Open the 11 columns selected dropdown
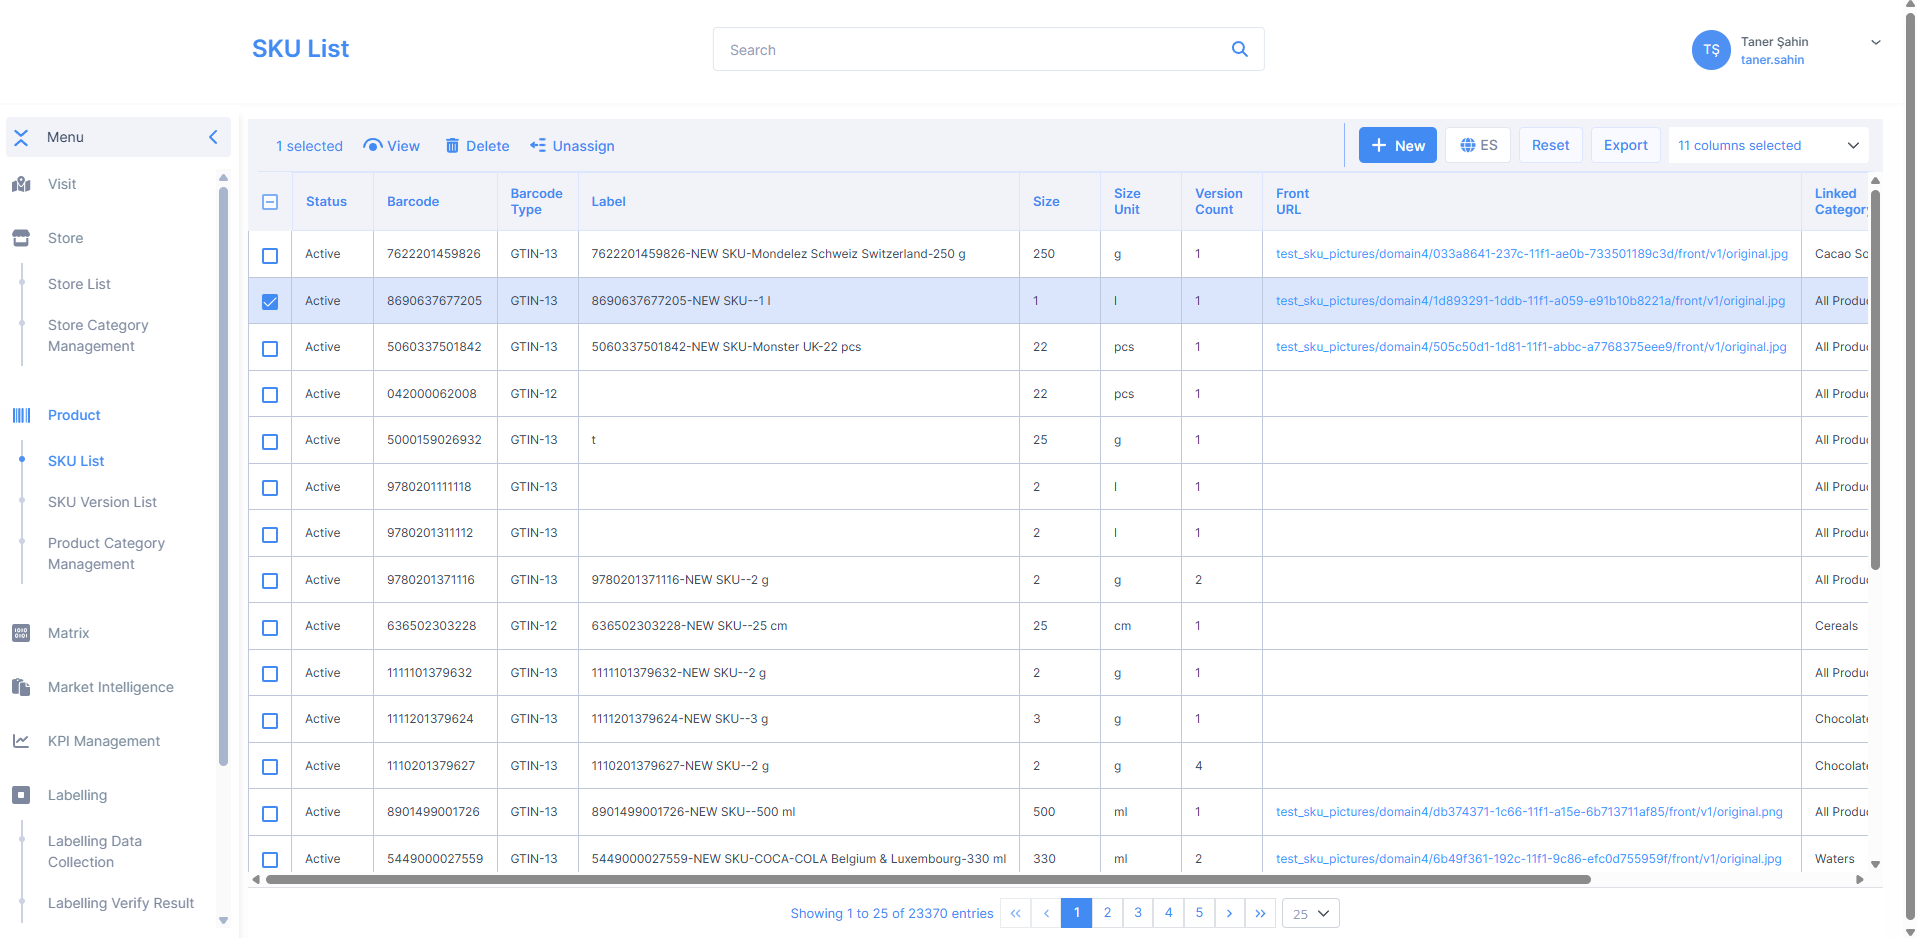1917x938 pixels. (1767, 145)
